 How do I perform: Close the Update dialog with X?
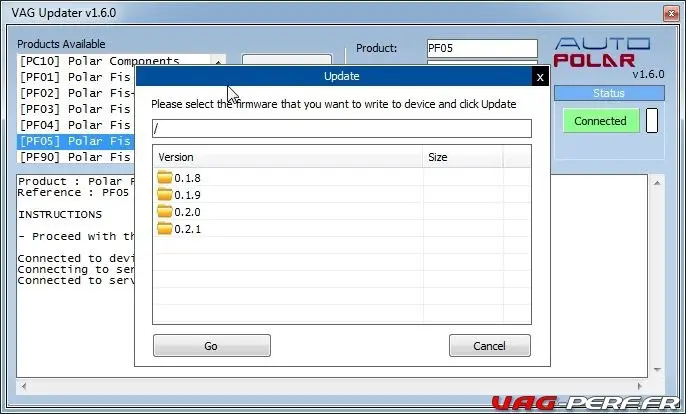pos(540,77)
